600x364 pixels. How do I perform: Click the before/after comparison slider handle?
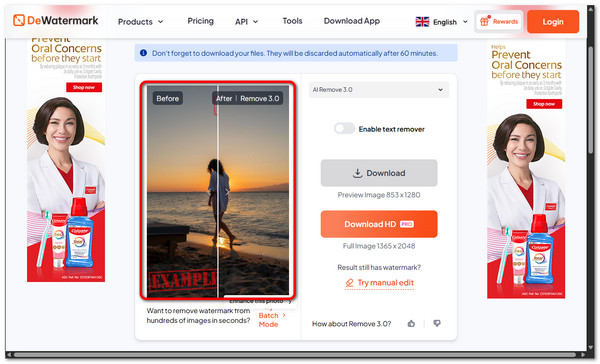[x=218, y=192]
